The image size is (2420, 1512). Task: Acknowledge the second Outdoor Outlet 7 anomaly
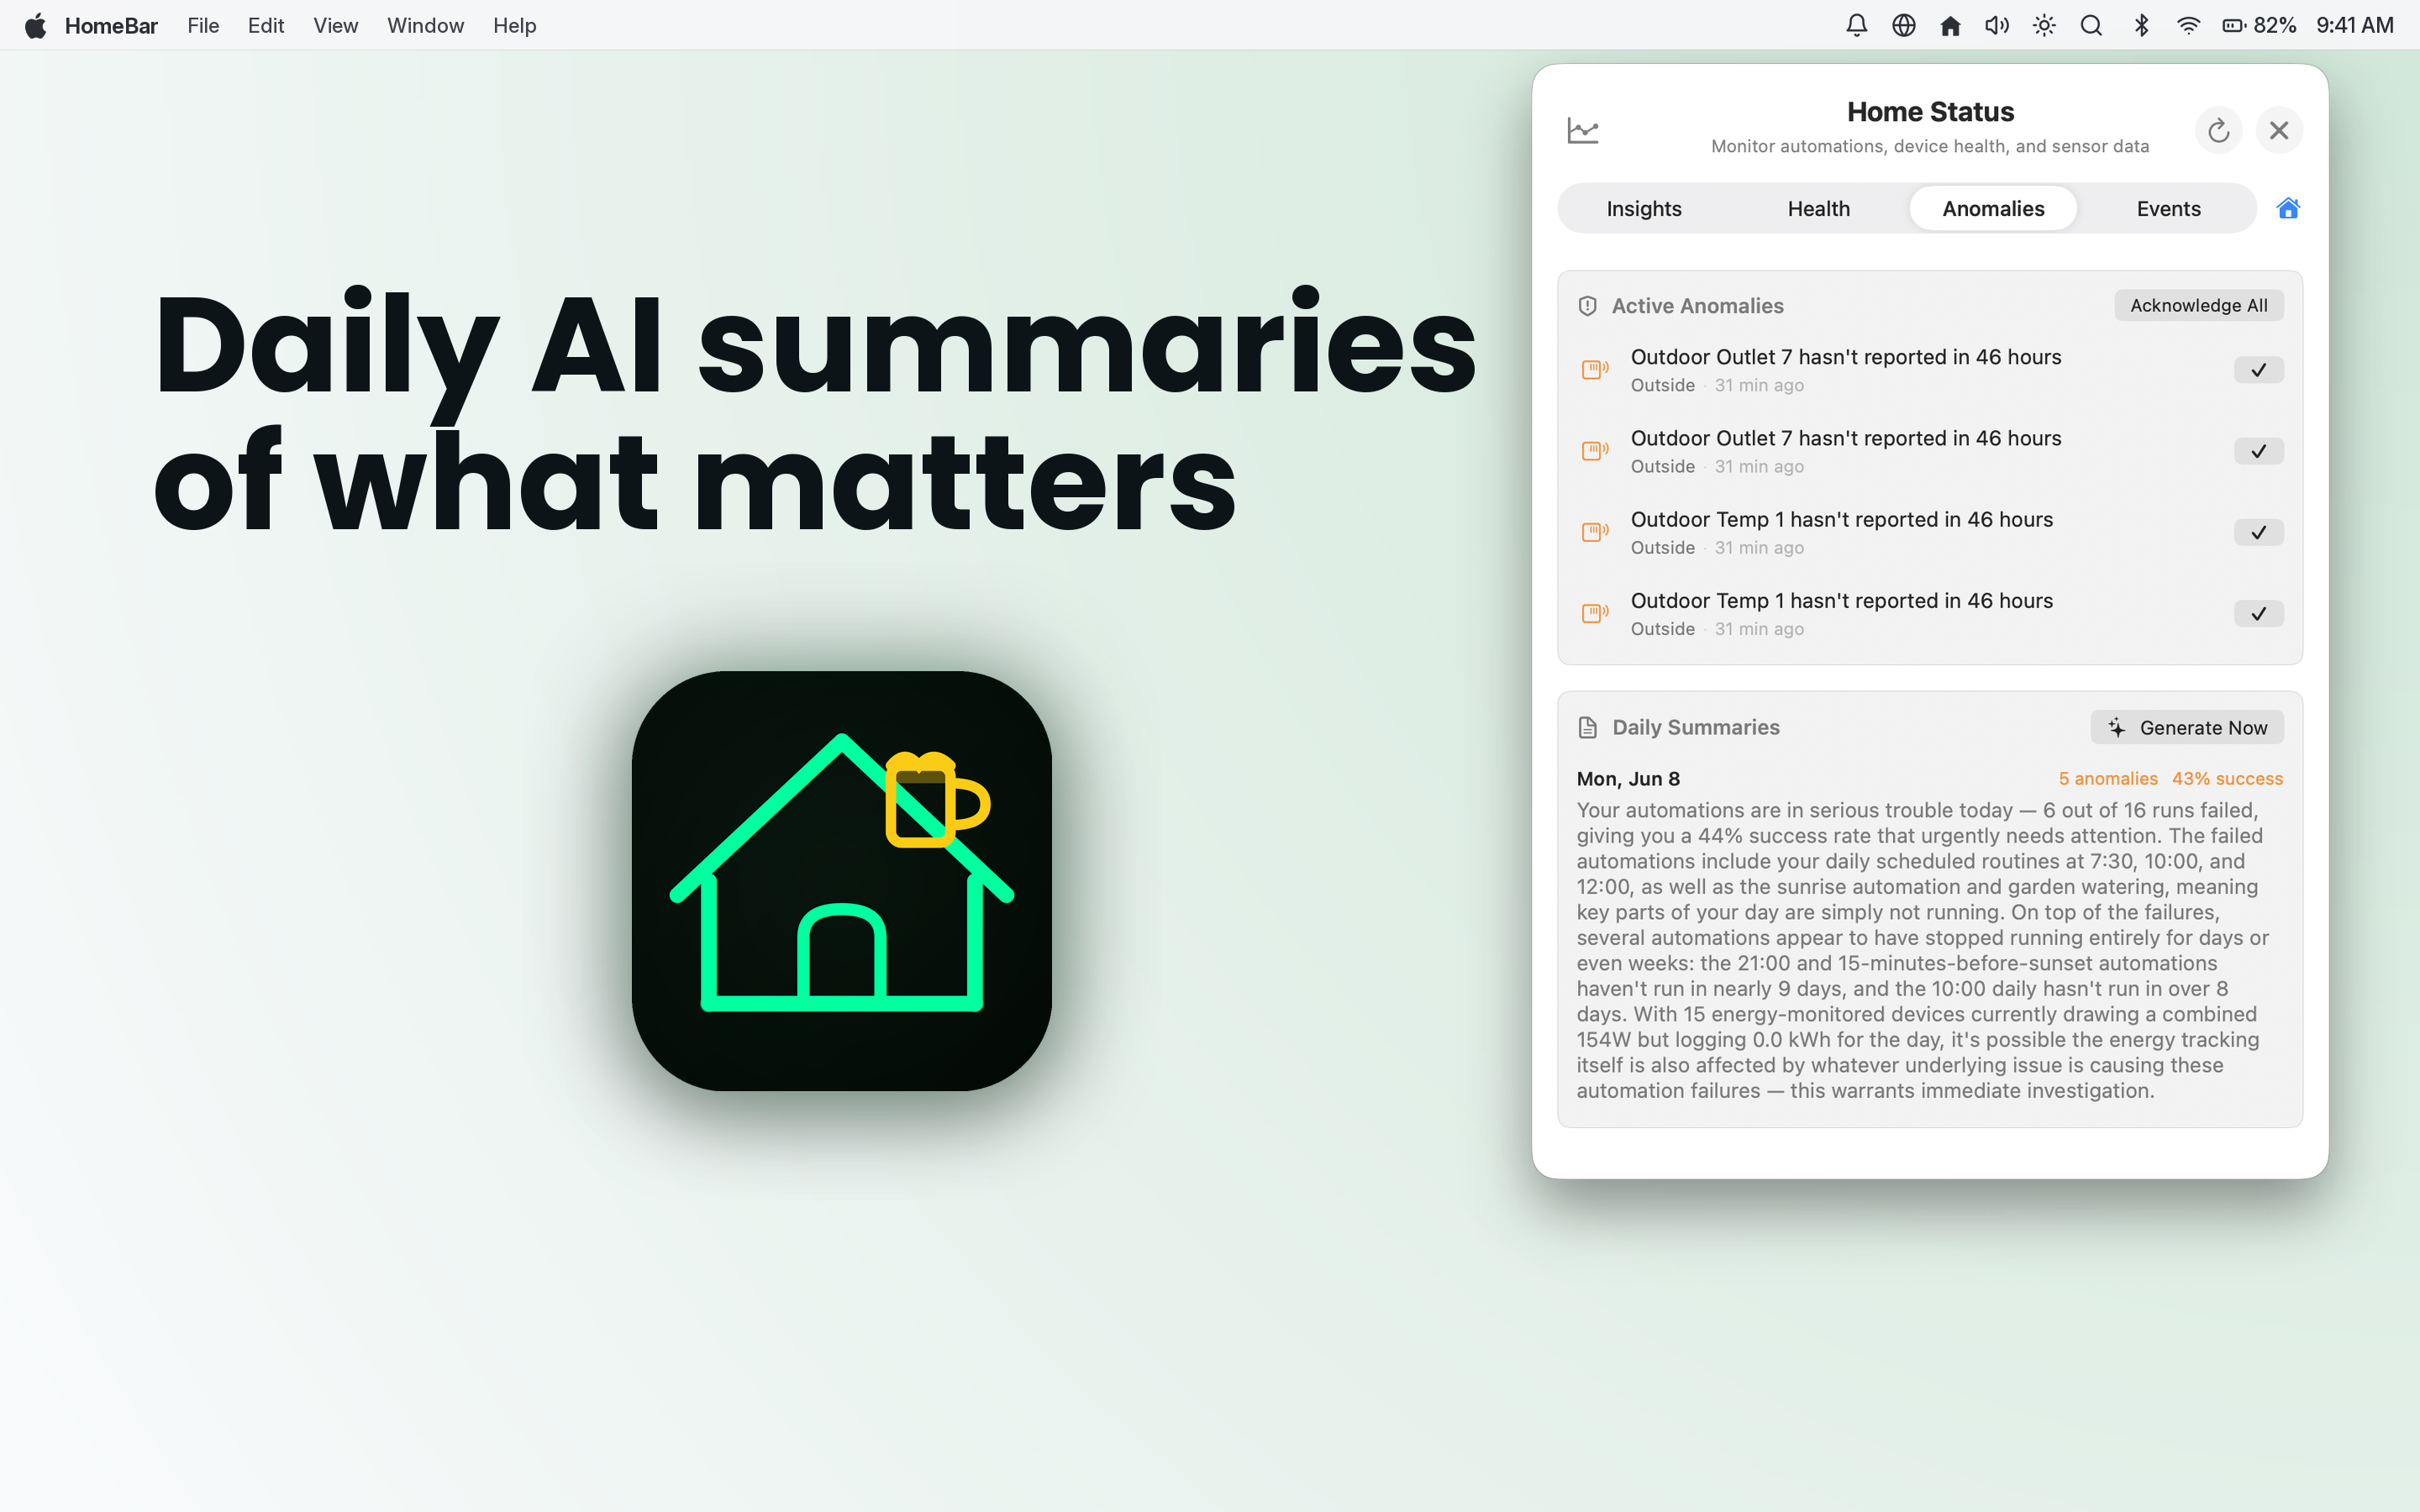coord(2258,451)
